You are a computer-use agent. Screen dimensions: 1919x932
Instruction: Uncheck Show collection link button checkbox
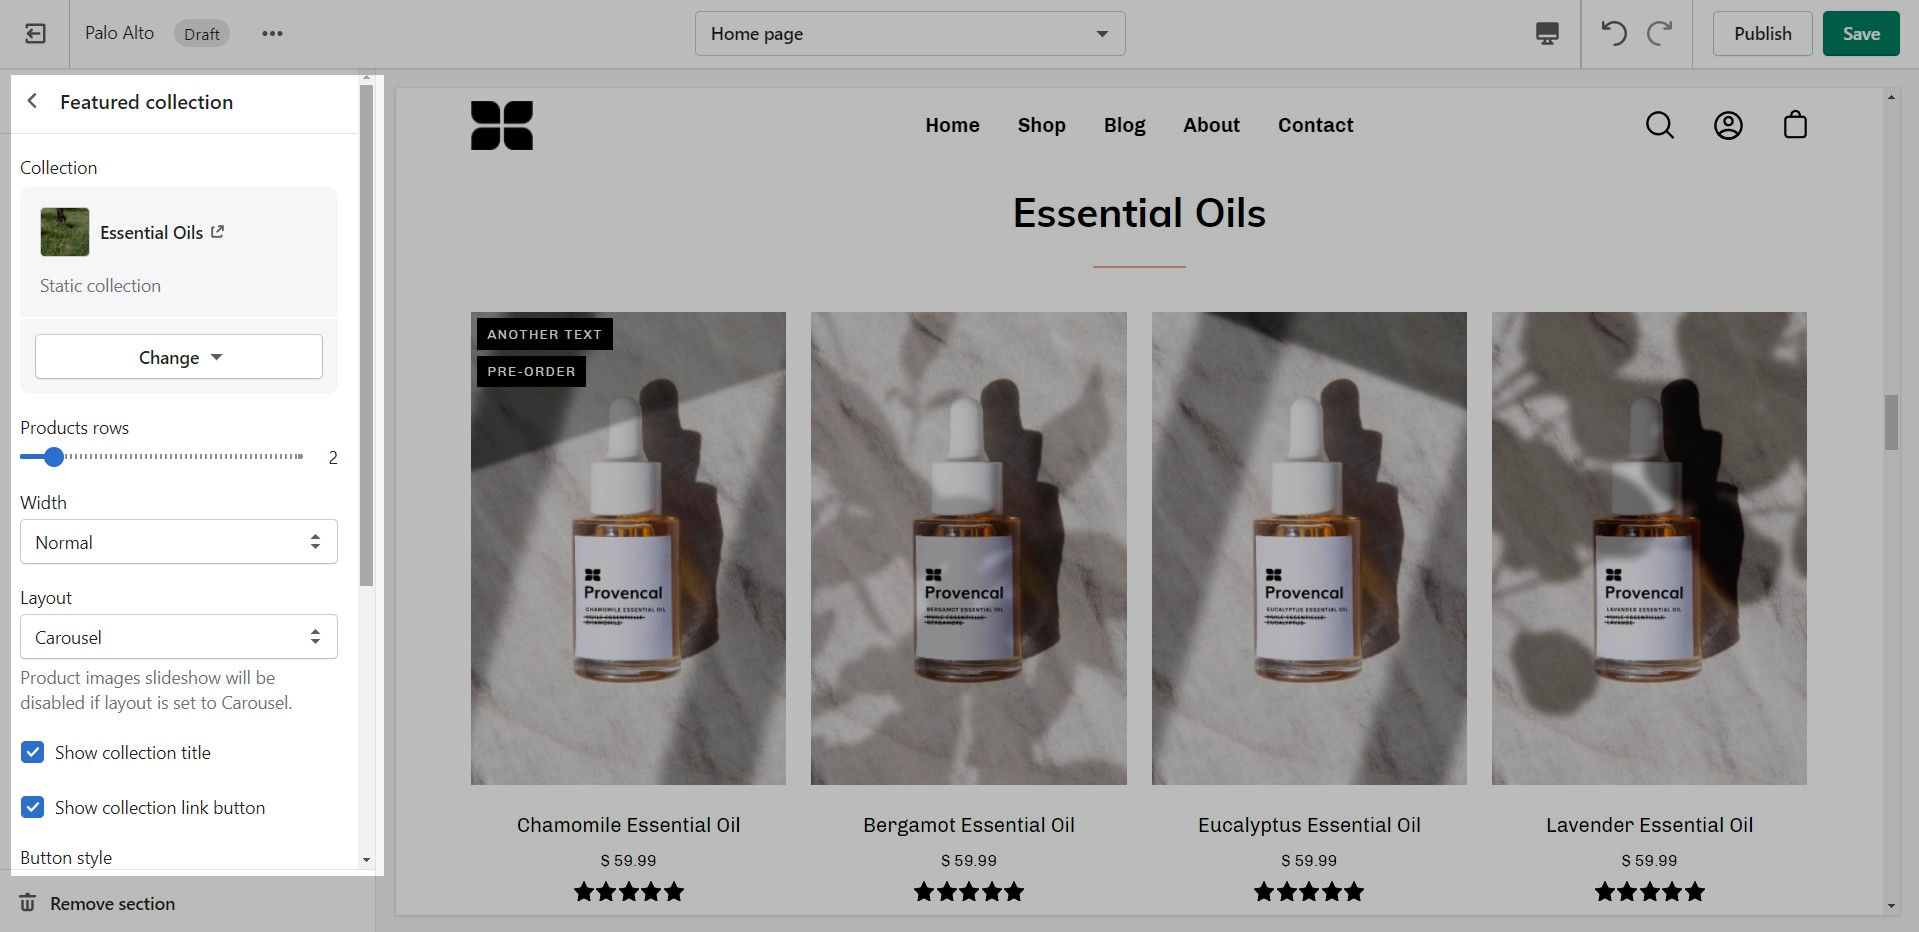pos(33,807)
